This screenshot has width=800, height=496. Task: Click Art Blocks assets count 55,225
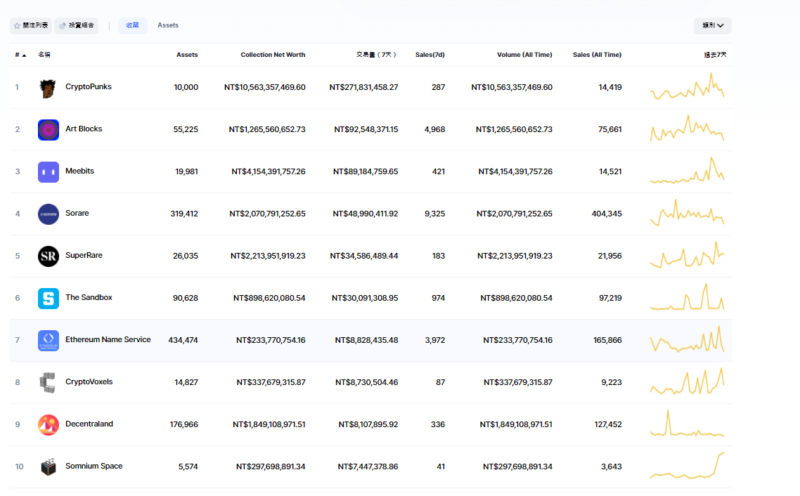(186, 130)
